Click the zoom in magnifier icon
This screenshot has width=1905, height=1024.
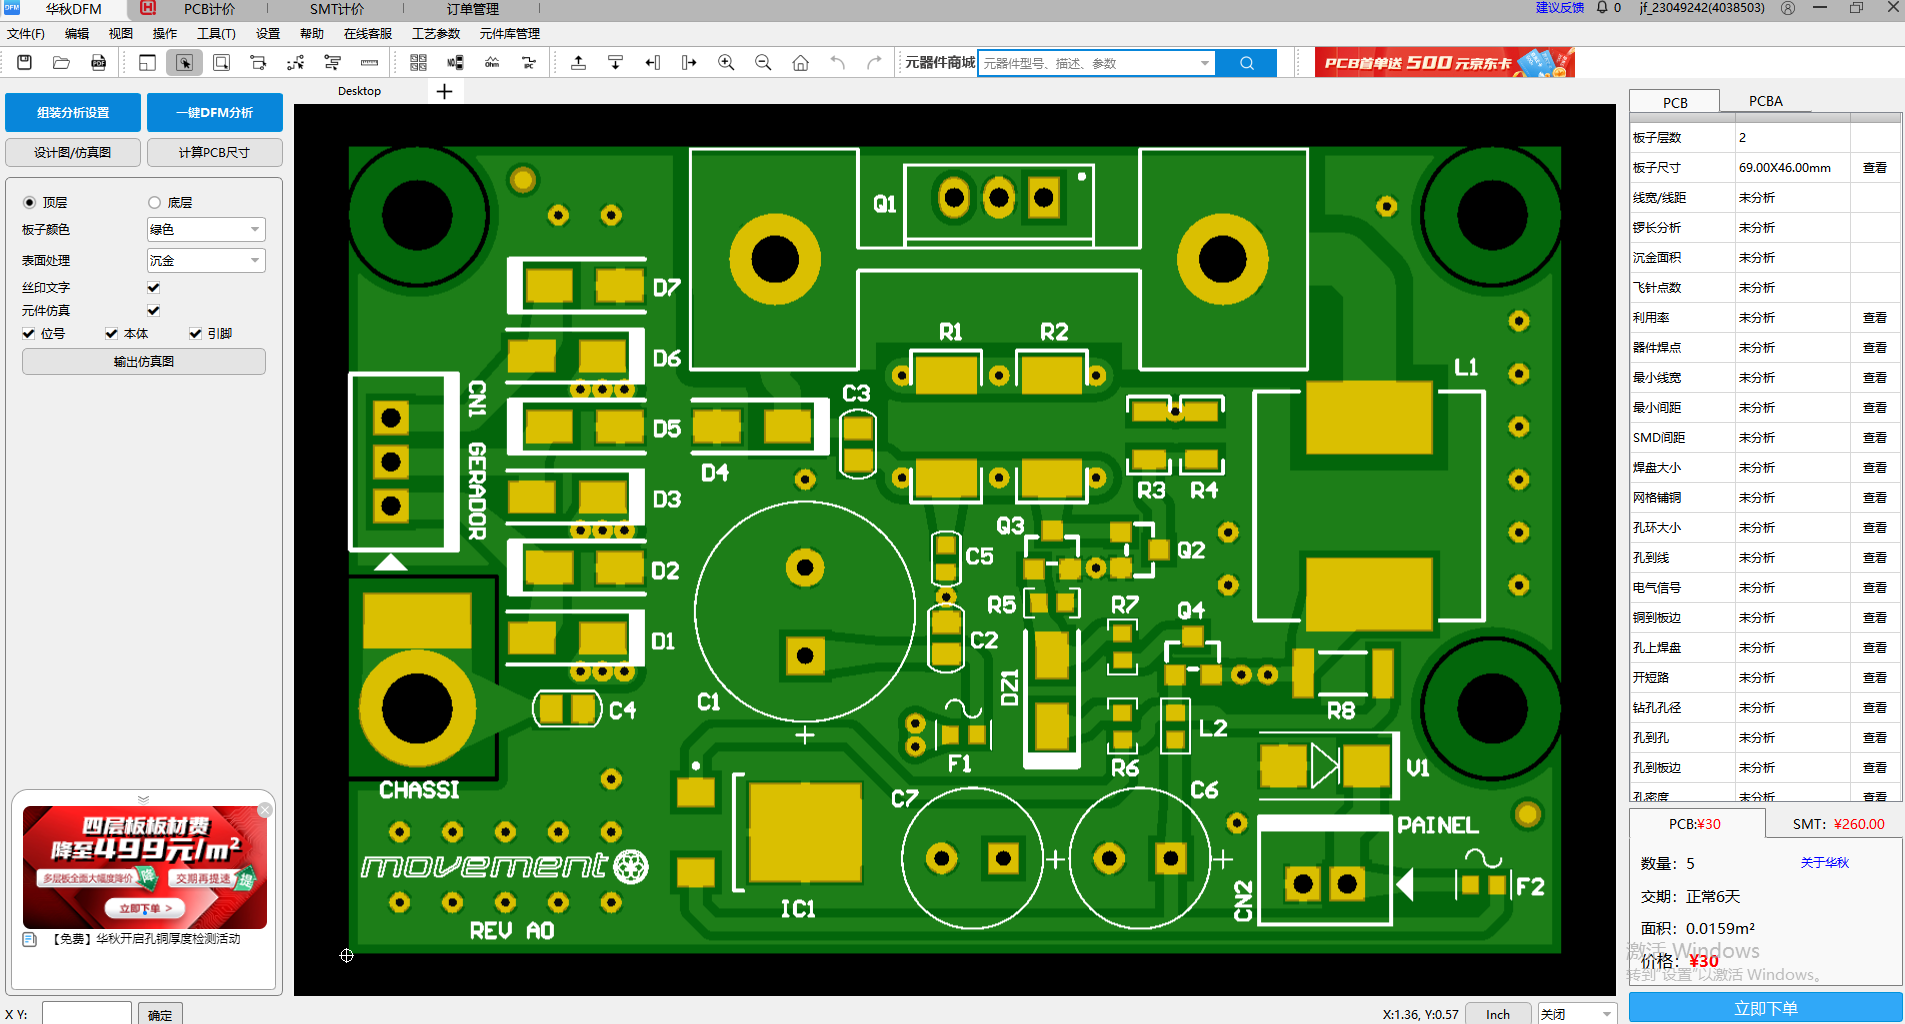(726, 63)
